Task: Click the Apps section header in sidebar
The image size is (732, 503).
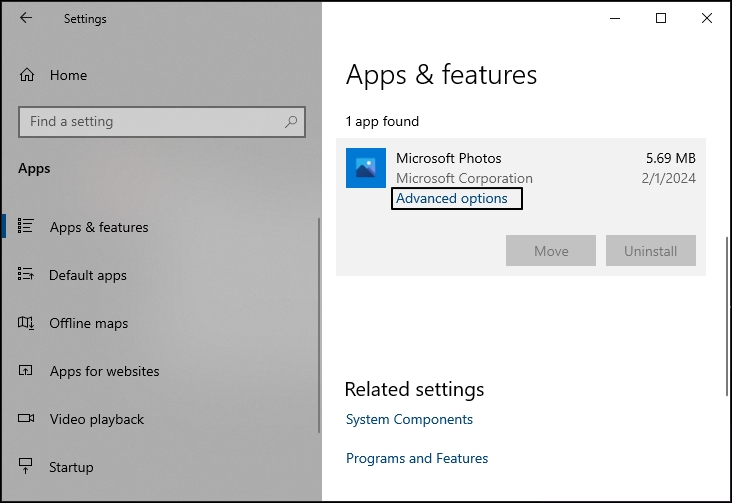Action: coord(34,169)
